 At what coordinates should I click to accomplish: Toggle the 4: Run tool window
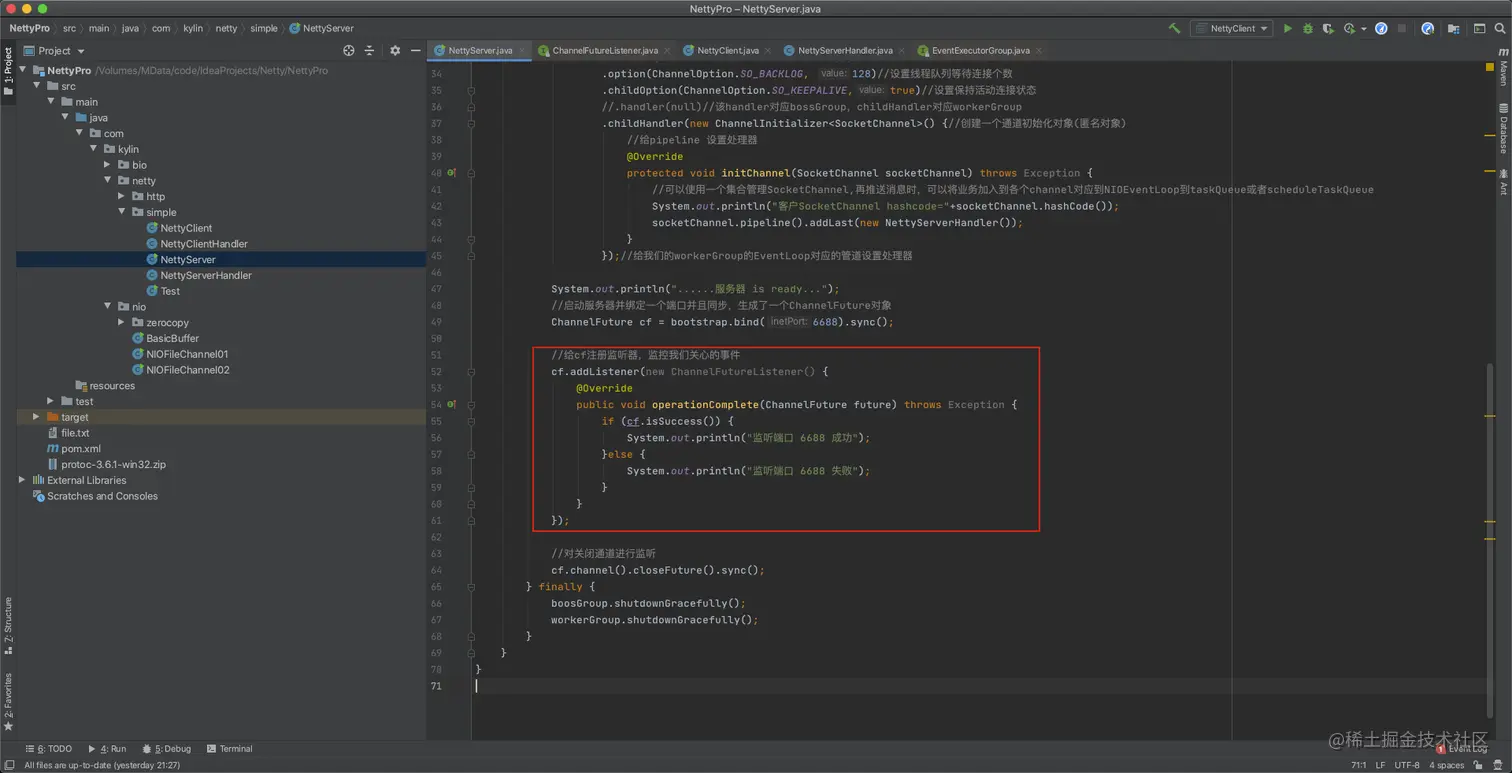(107, 749)
